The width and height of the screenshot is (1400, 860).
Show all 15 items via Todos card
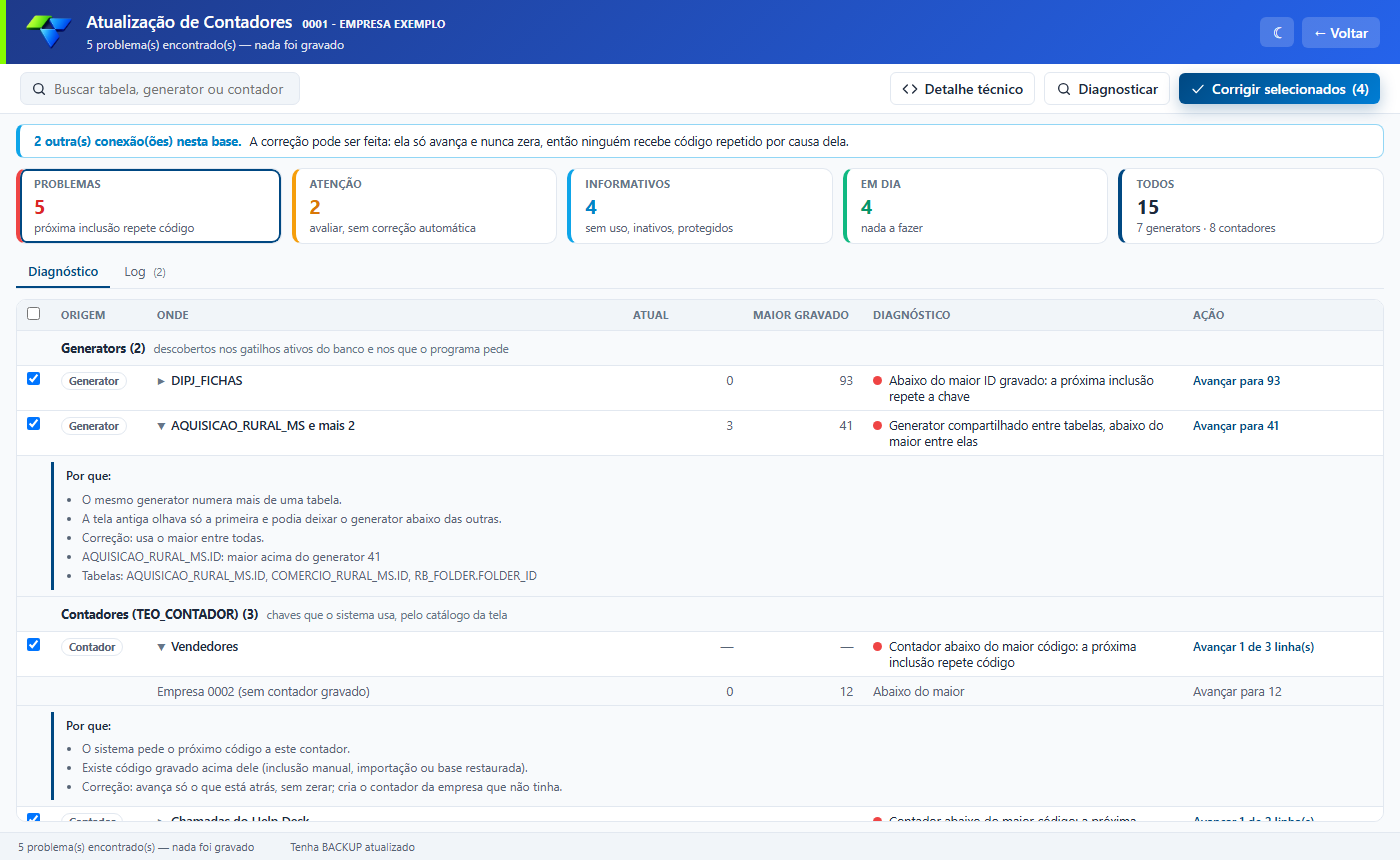(x=1250, y=206)
